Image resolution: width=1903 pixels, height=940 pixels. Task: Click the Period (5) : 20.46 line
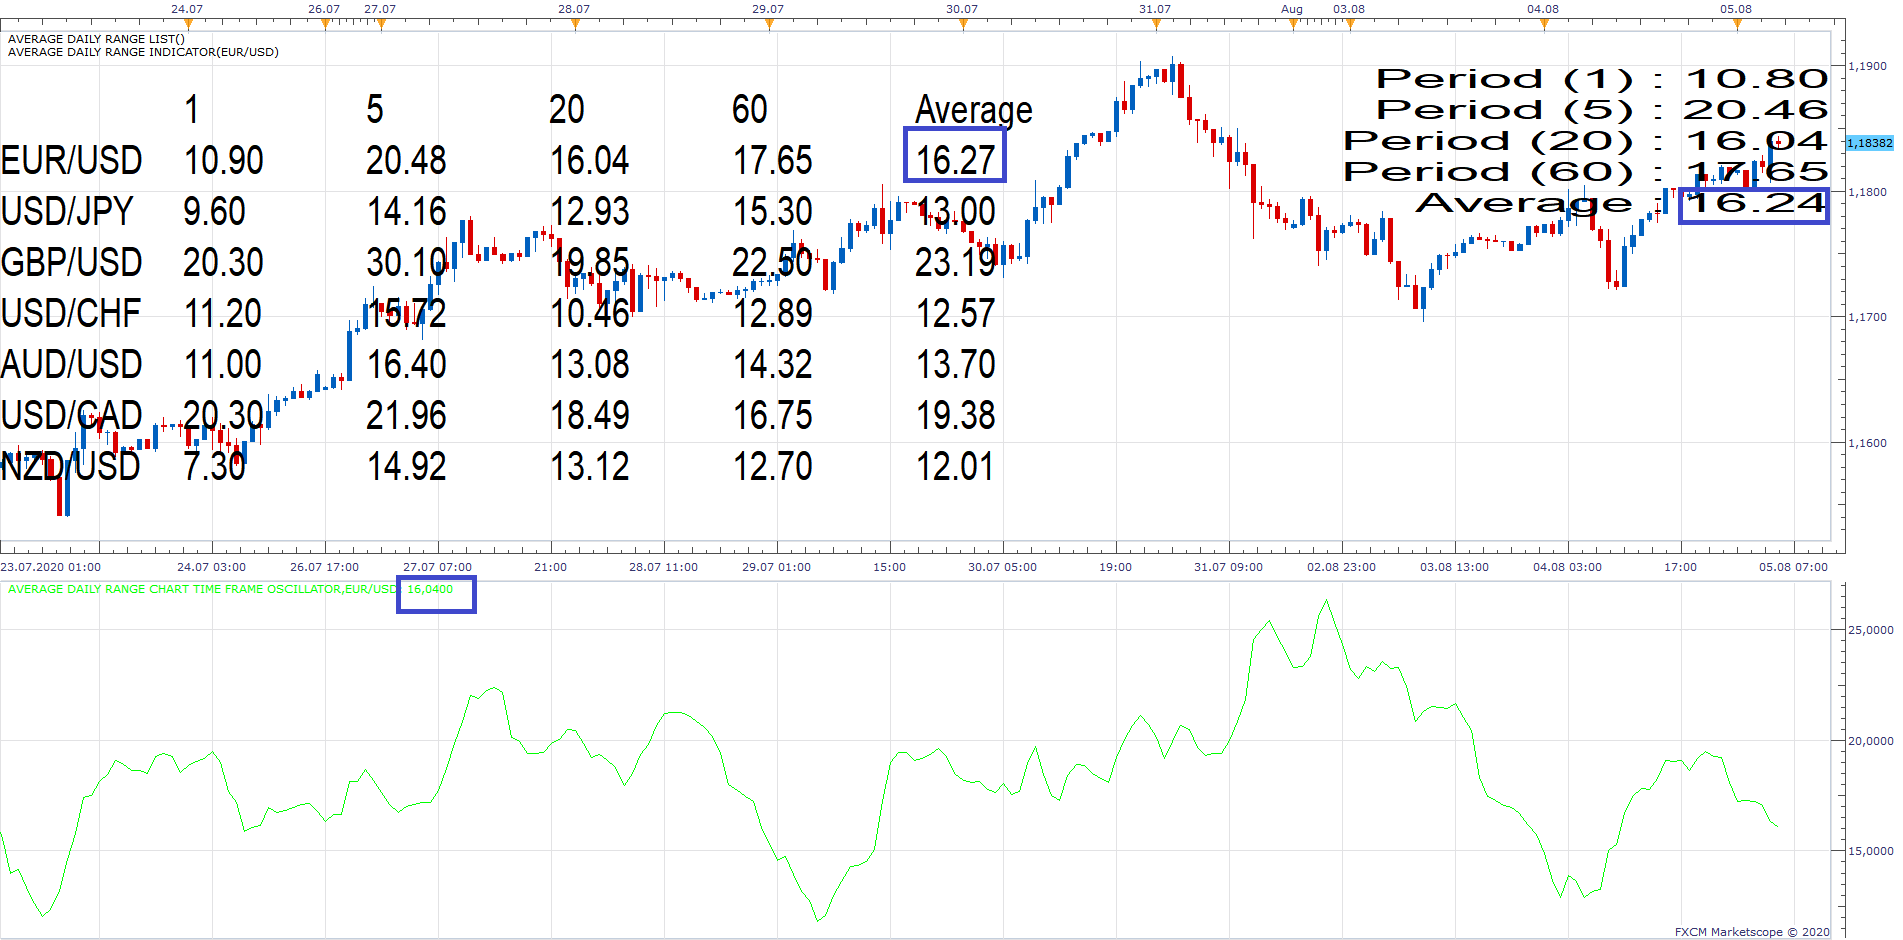click(1602, 110)
